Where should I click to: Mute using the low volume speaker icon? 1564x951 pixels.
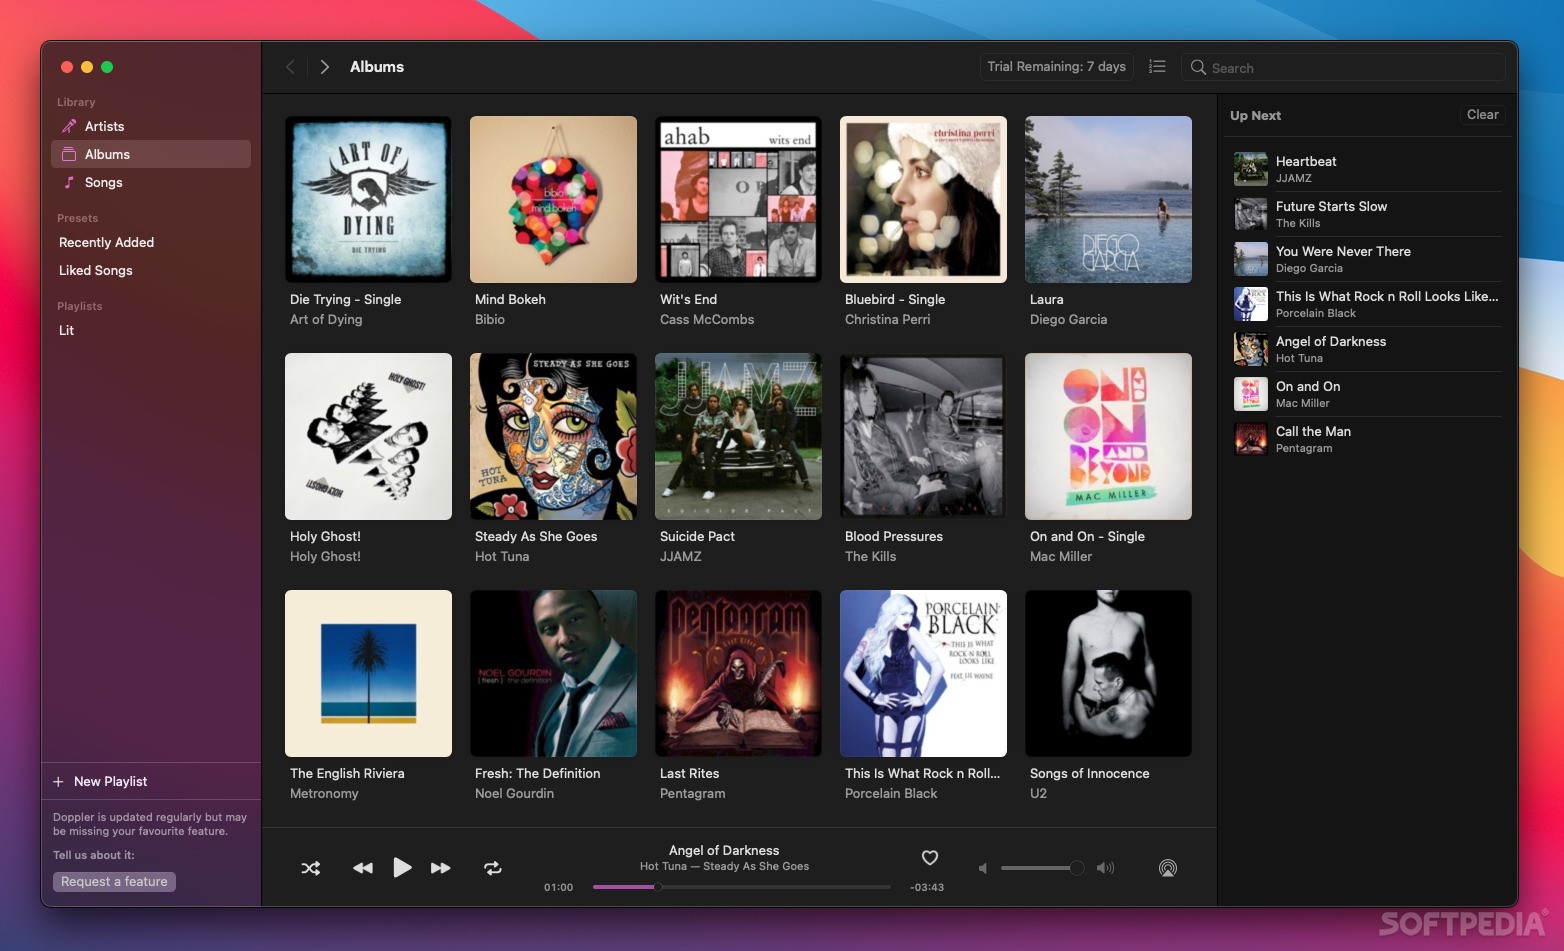pyautogui.click(x=983, y=868)
